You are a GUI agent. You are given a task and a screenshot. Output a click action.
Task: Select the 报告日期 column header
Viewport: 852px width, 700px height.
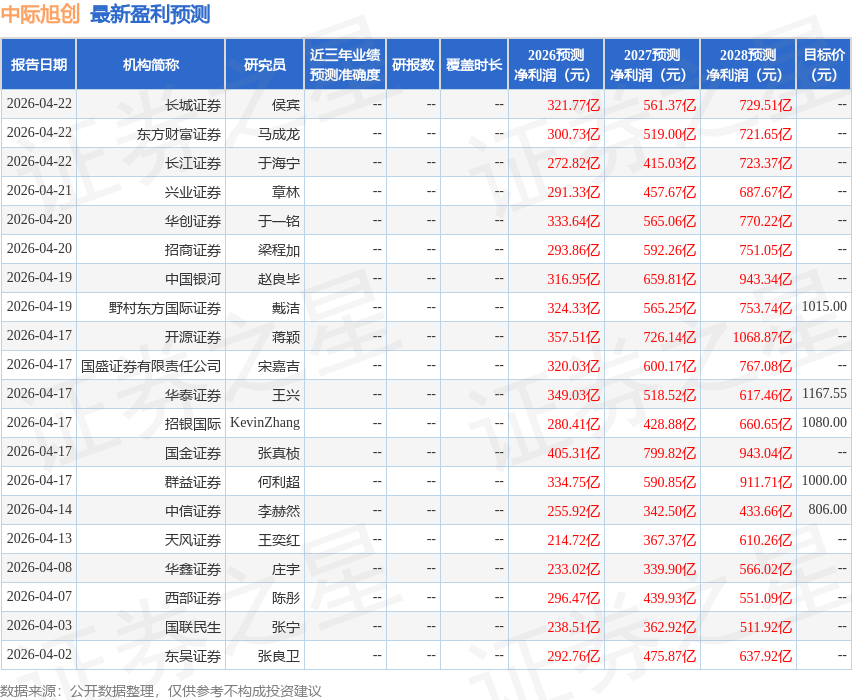point(39,64)
